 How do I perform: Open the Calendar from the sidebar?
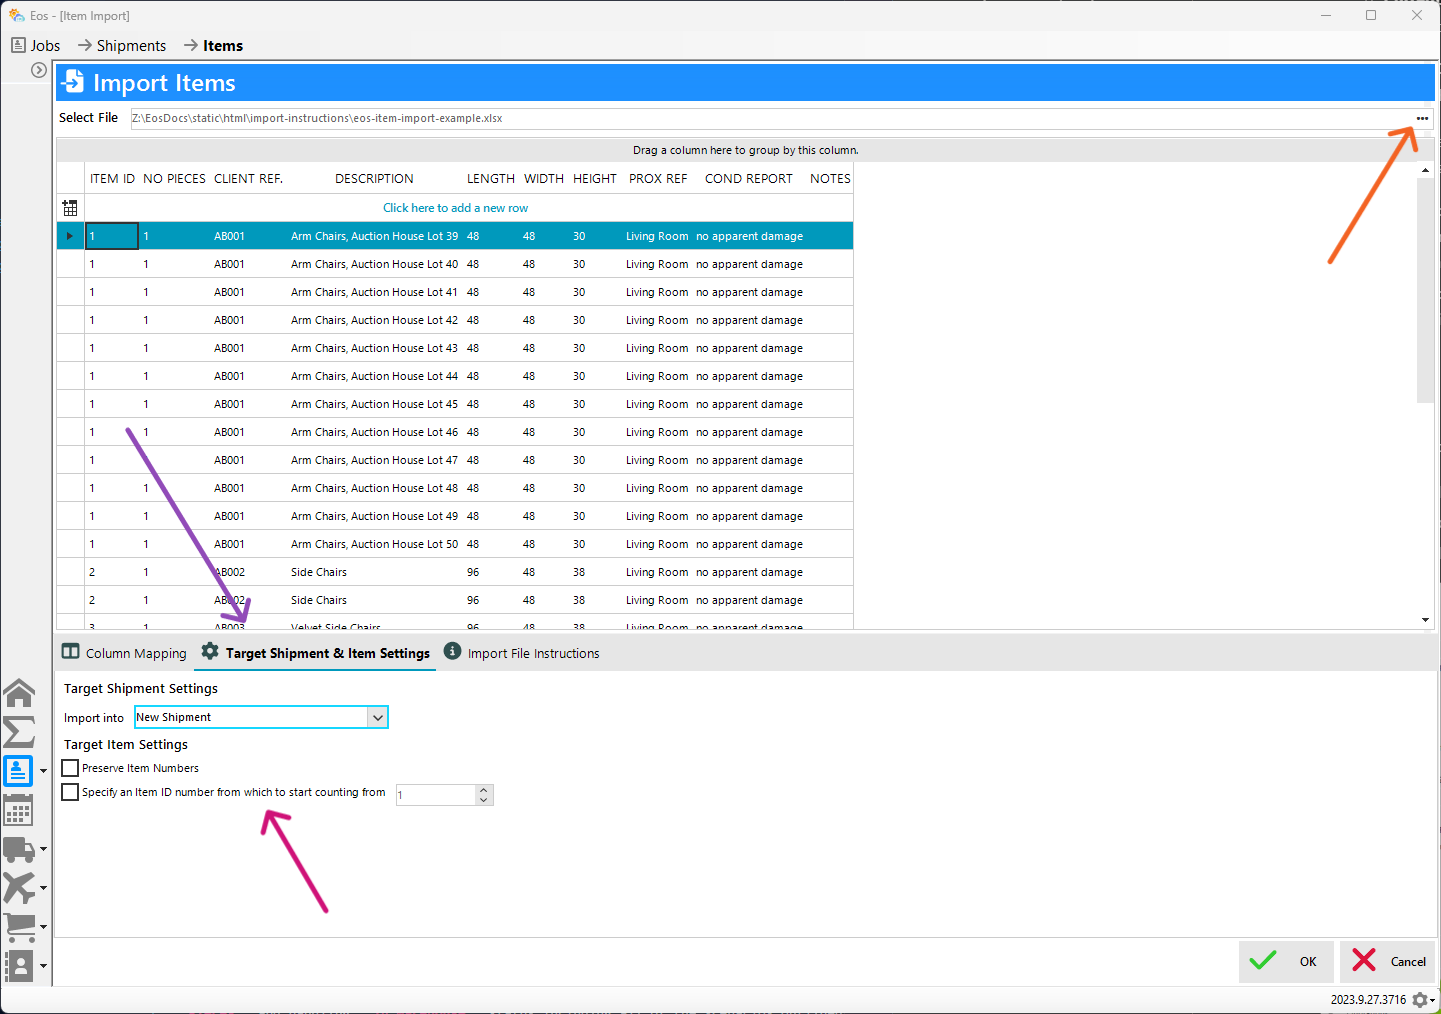coord(19,810)
